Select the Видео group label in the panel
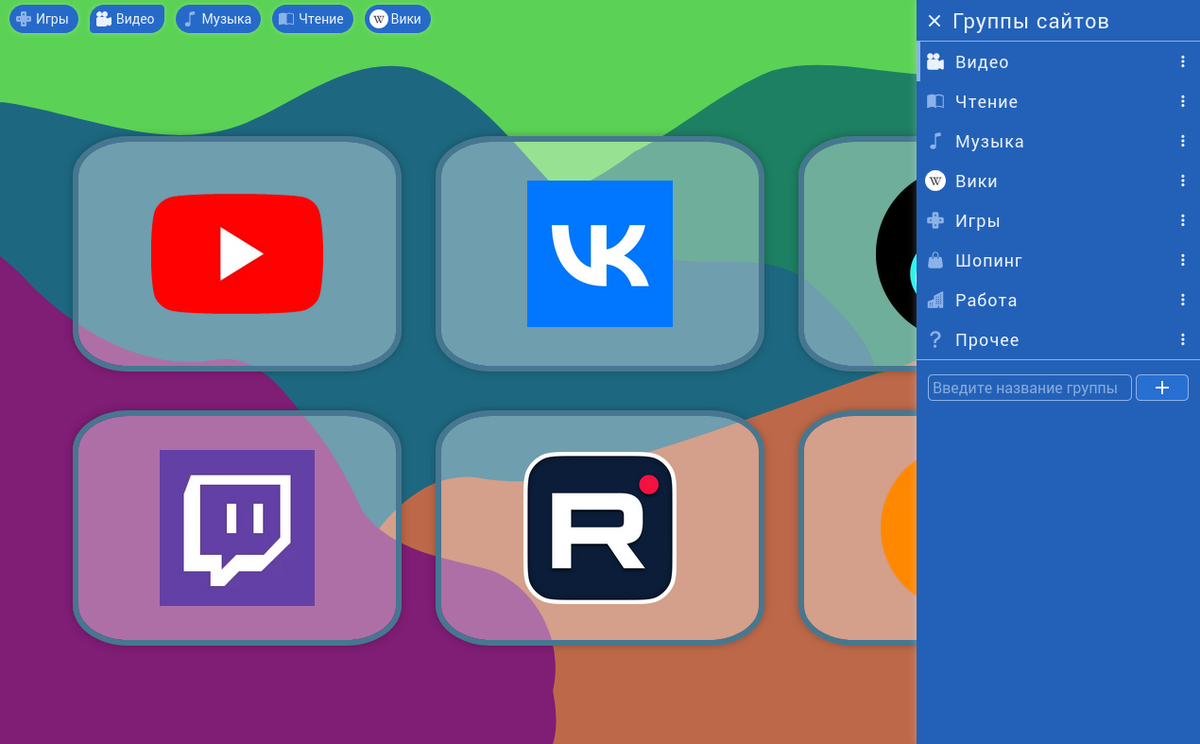Image resolution: width=1200 pixels, height=744 pixels. (x=982, y=62)
